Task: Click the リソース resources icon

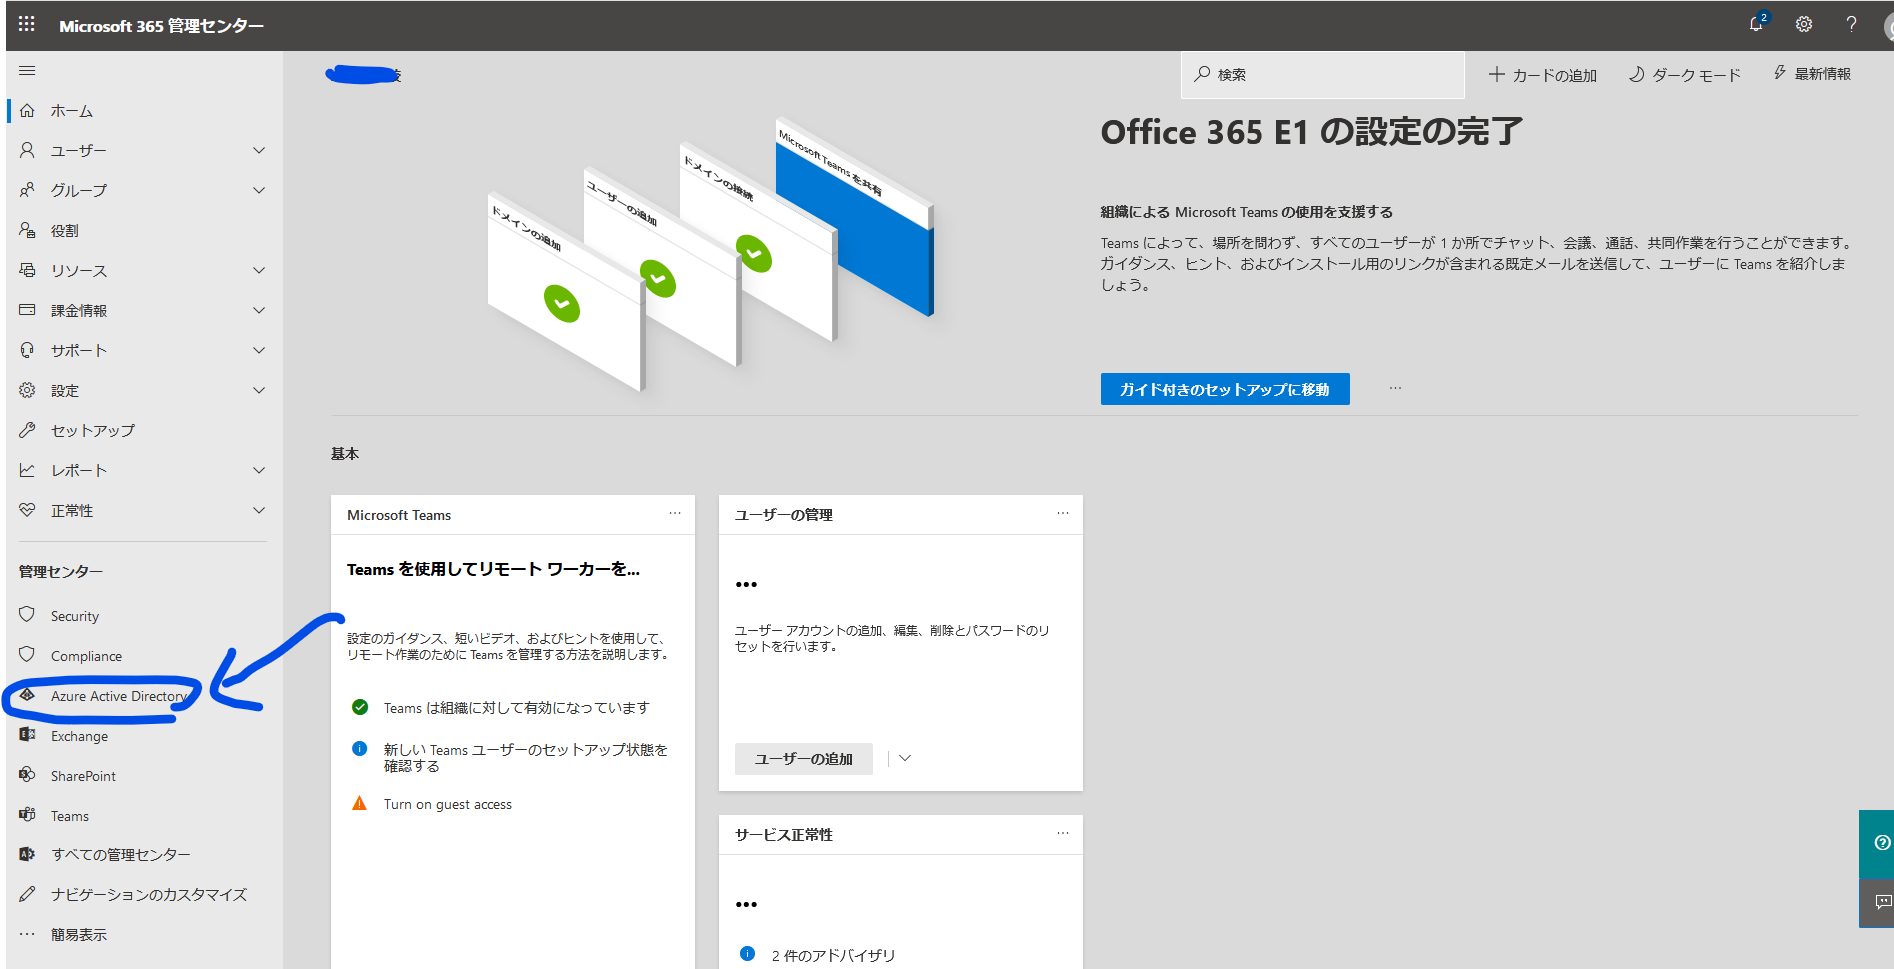Action: (x=27, y=270)
